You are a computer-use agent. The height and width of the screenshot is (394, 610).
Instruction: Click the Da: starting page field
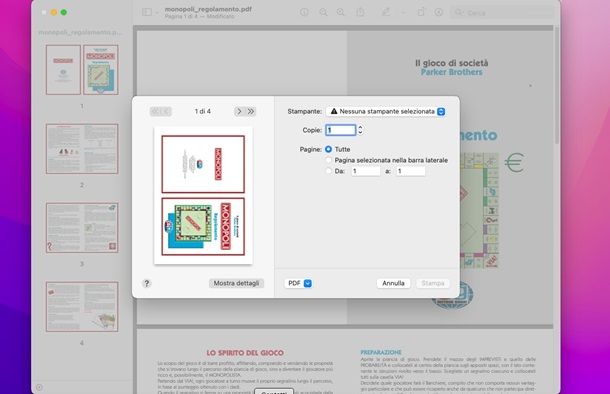coord(366,171)
